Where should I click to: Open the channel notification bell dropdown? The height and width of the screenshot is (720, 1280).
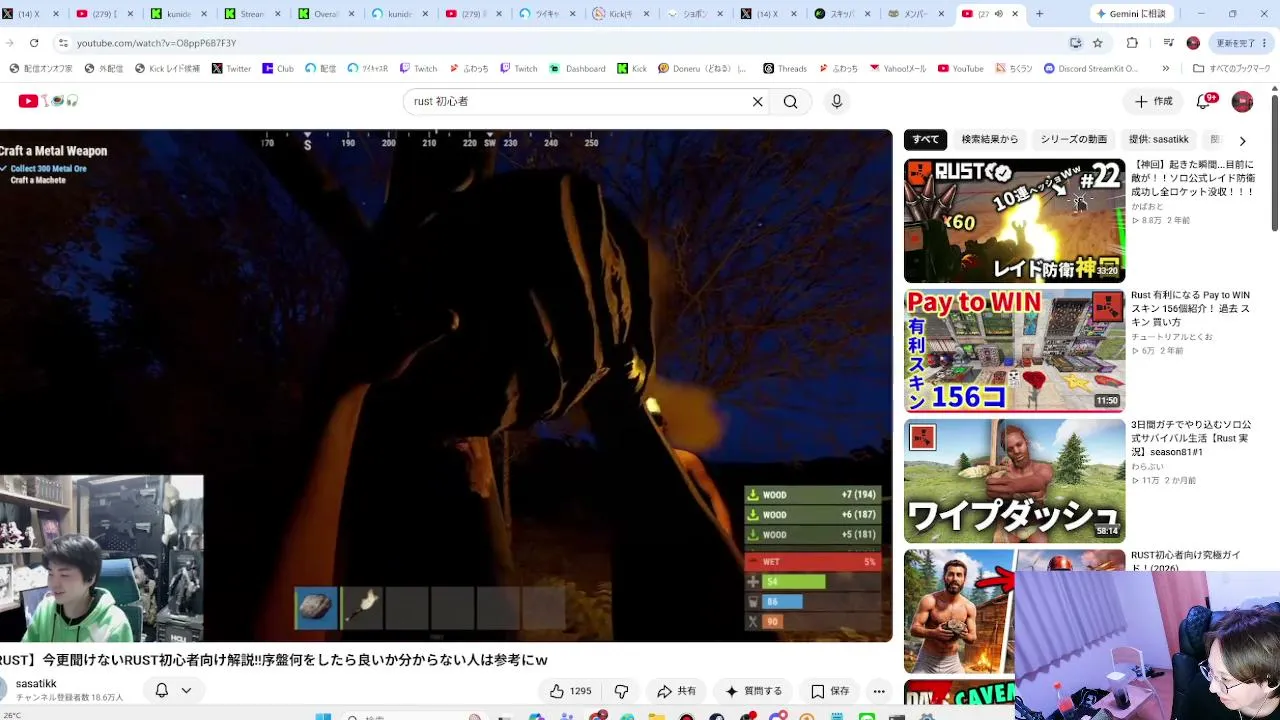(173, 690)
